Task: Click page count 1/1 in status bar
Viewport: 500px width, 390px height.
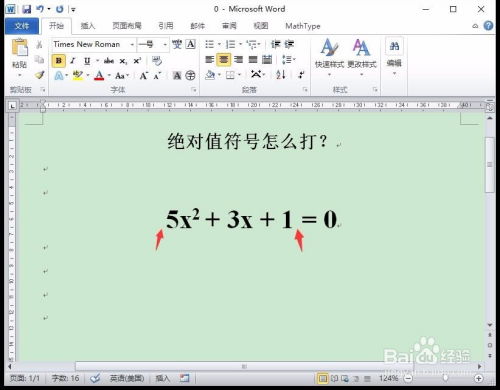Action: tap(24, 378)
